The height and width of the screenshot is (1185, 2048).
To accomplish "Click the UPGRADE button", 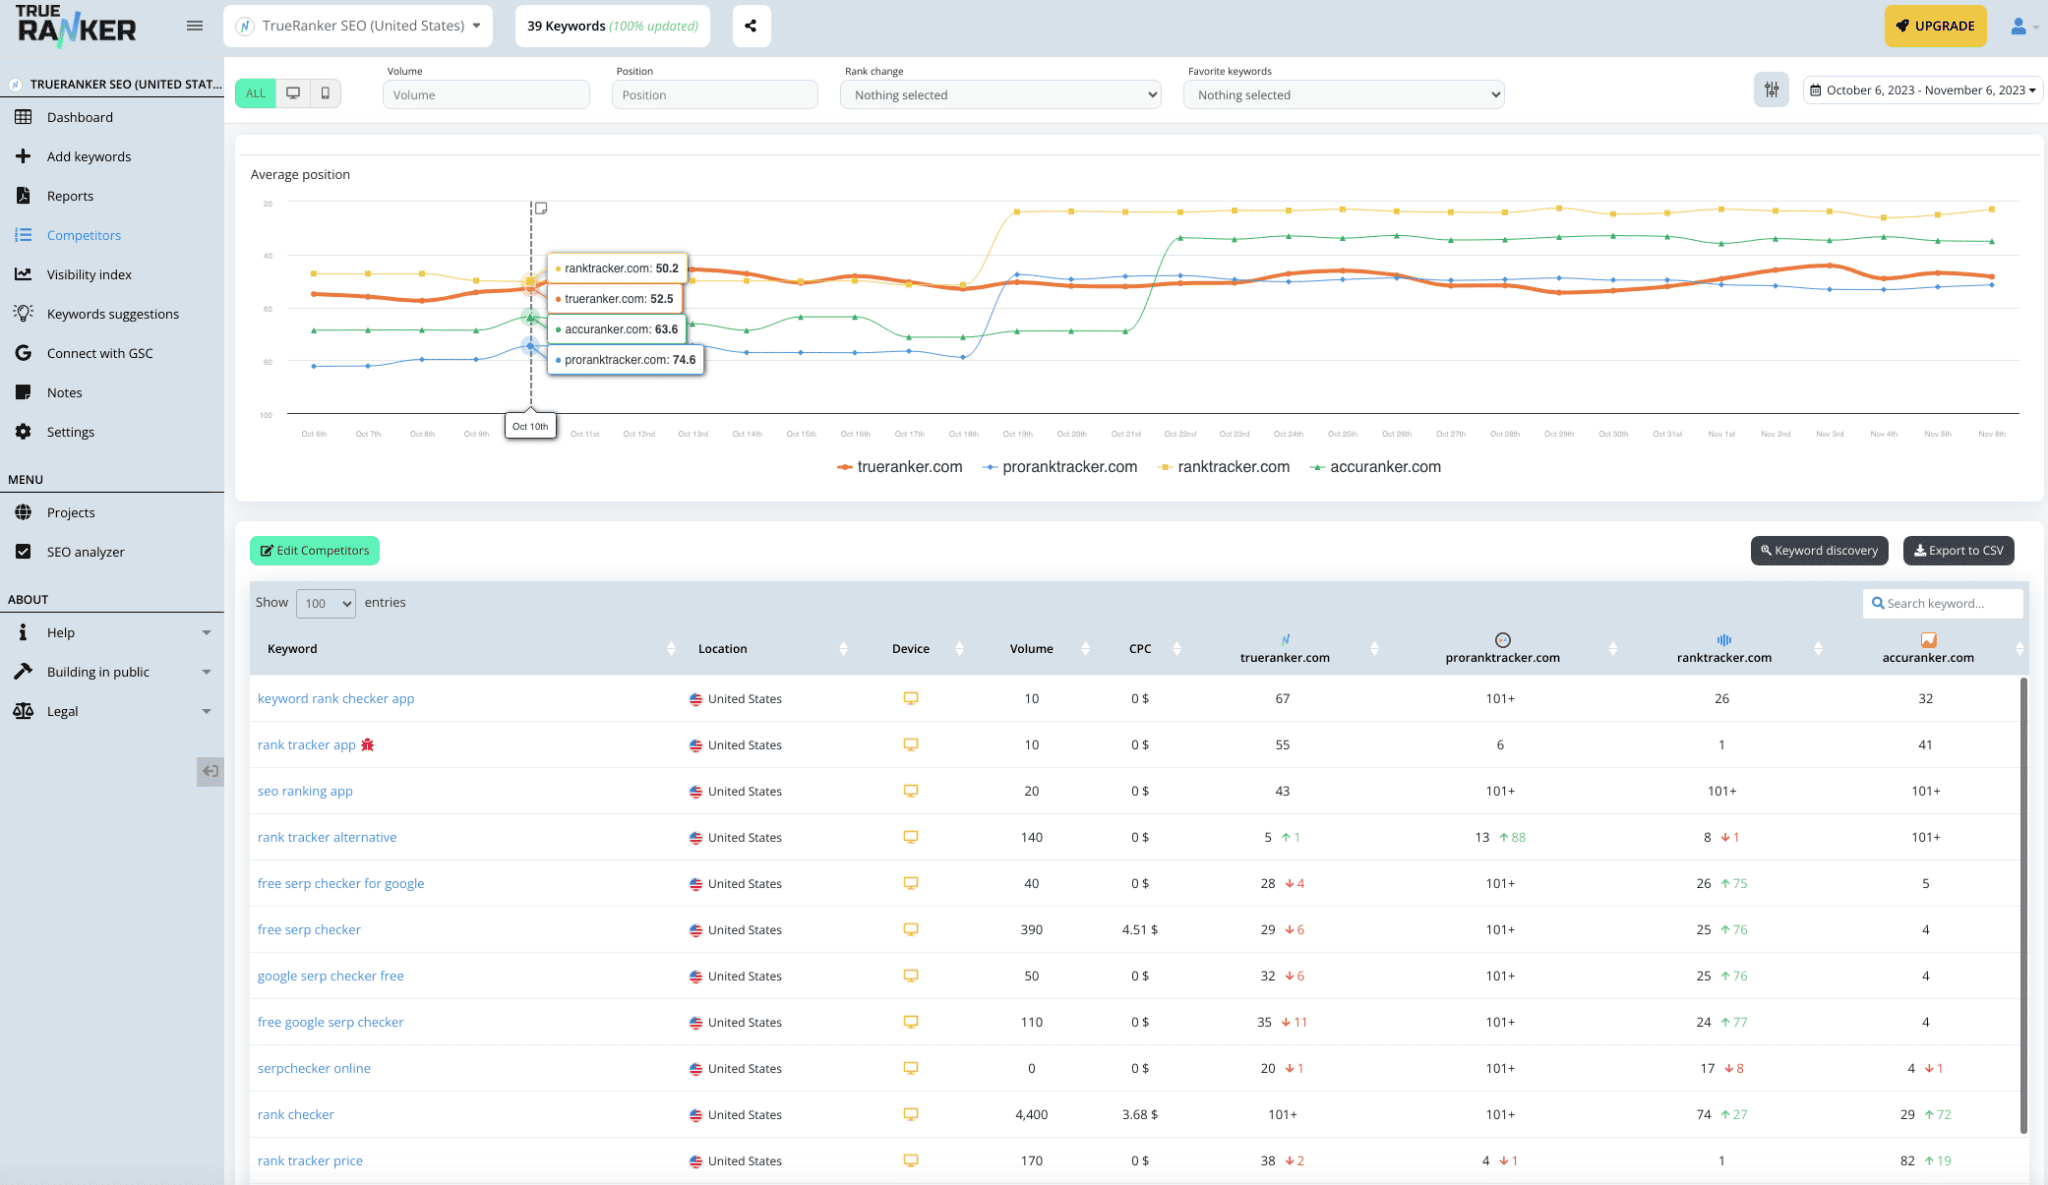I will [x=1936, y=26].
